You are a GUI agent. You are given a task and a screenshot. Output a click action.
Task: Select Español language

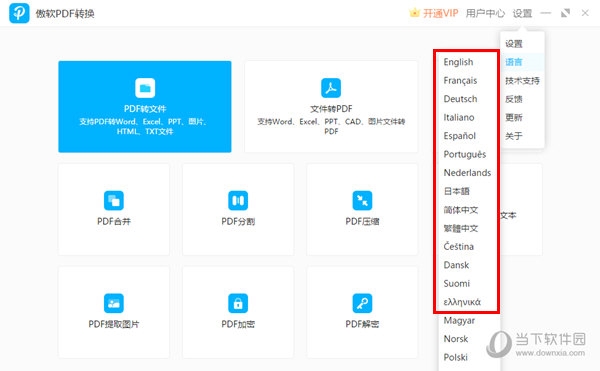click(460, 135)
